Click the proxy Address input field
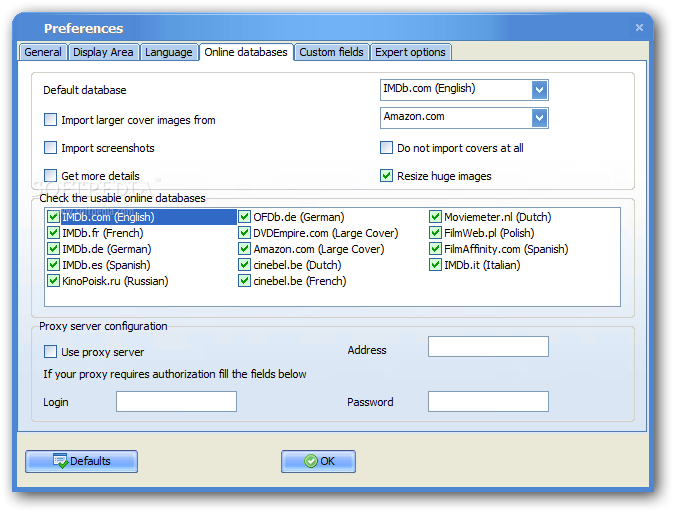This screenshot has width=674, height=512. [x=488, y=346]
